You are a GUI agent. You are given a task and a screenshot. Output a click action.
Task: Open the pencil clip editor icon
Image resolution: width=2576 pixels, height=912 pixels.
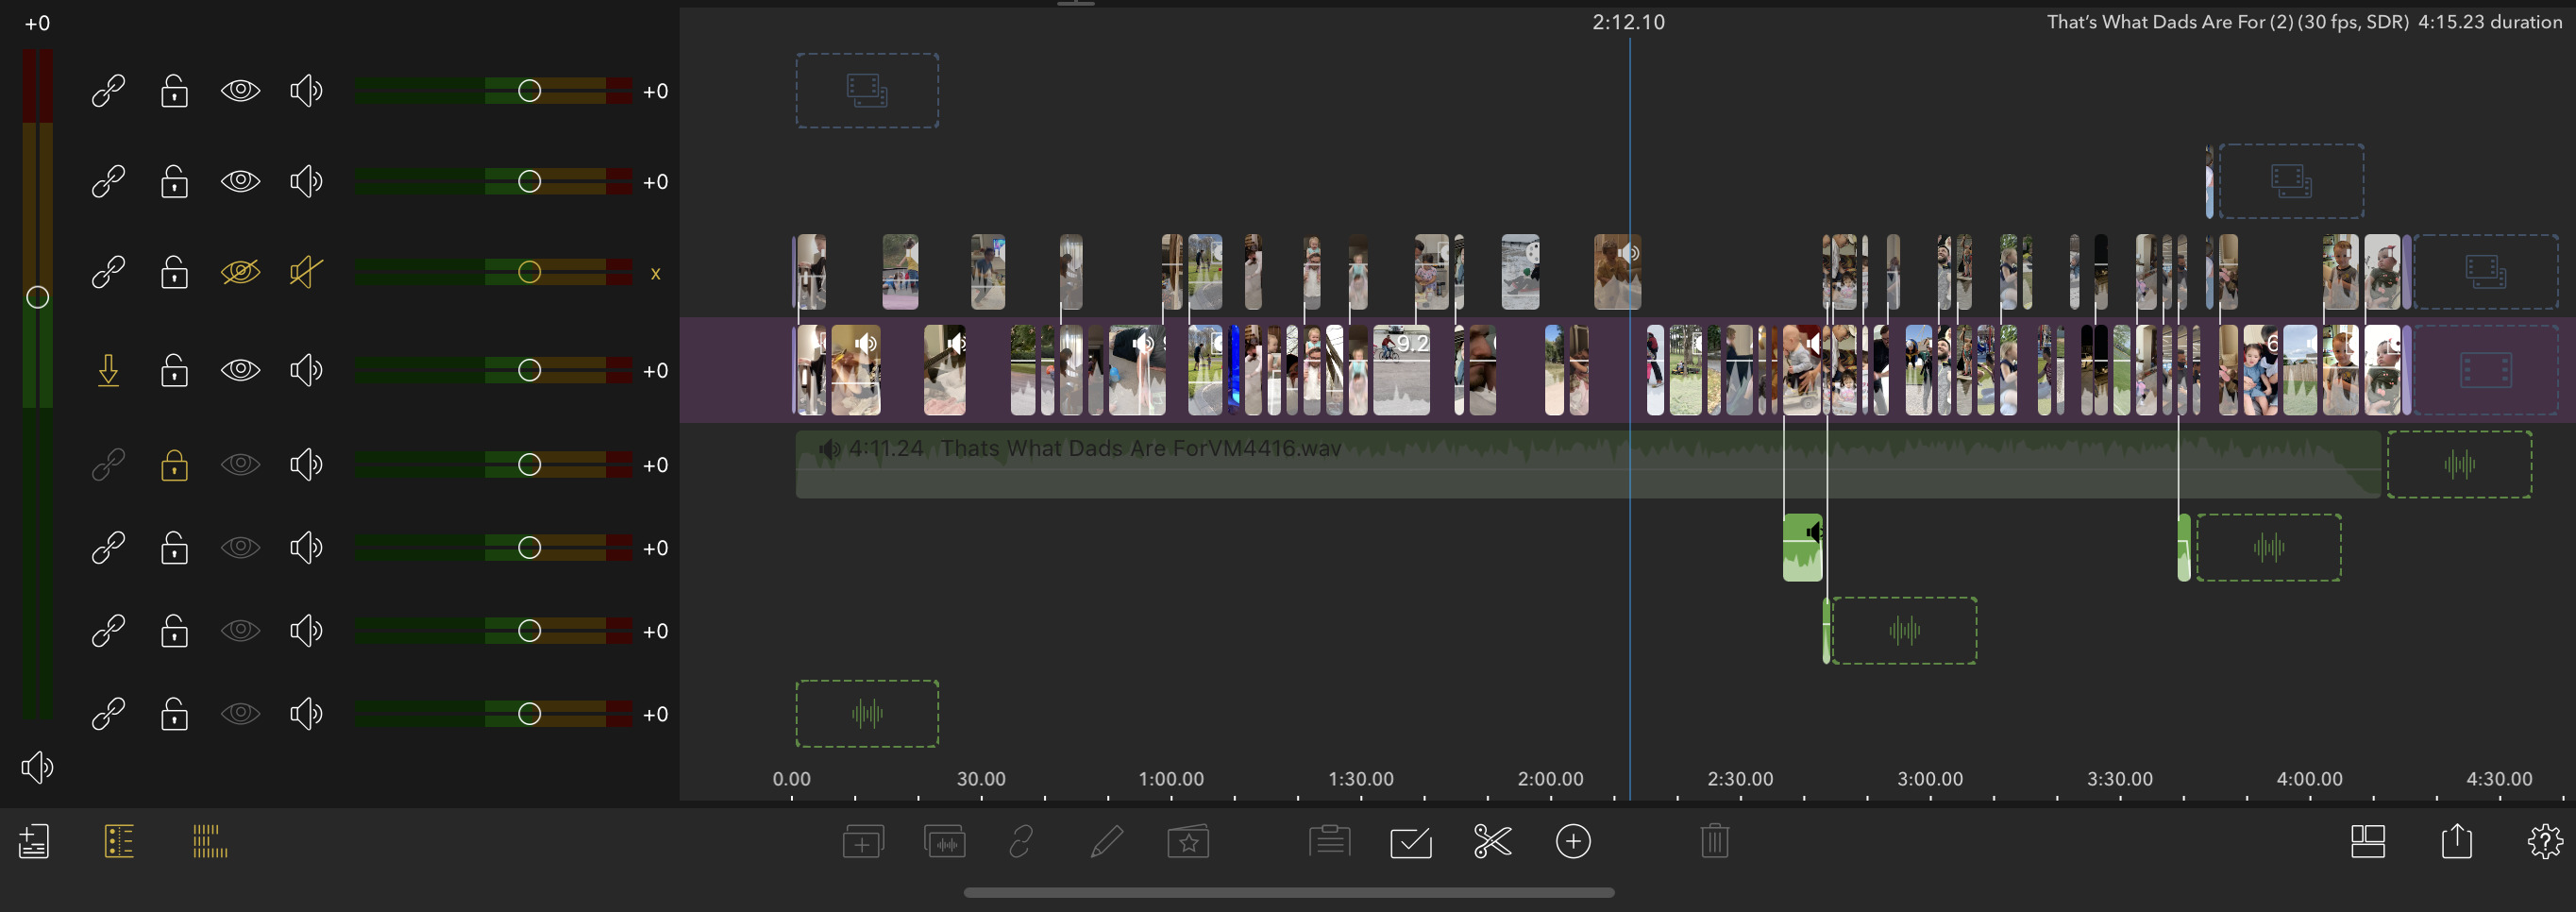coord(1106,841)
